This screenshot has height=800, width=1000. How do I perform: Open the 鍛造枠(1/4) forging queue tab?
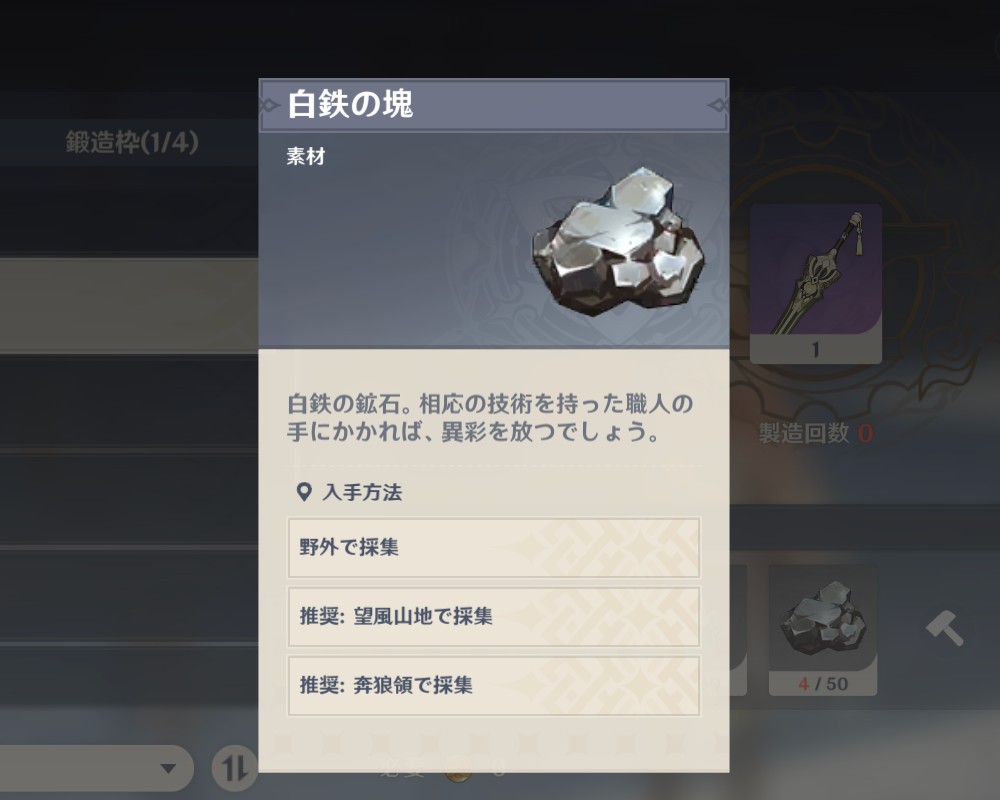point(132,142)
